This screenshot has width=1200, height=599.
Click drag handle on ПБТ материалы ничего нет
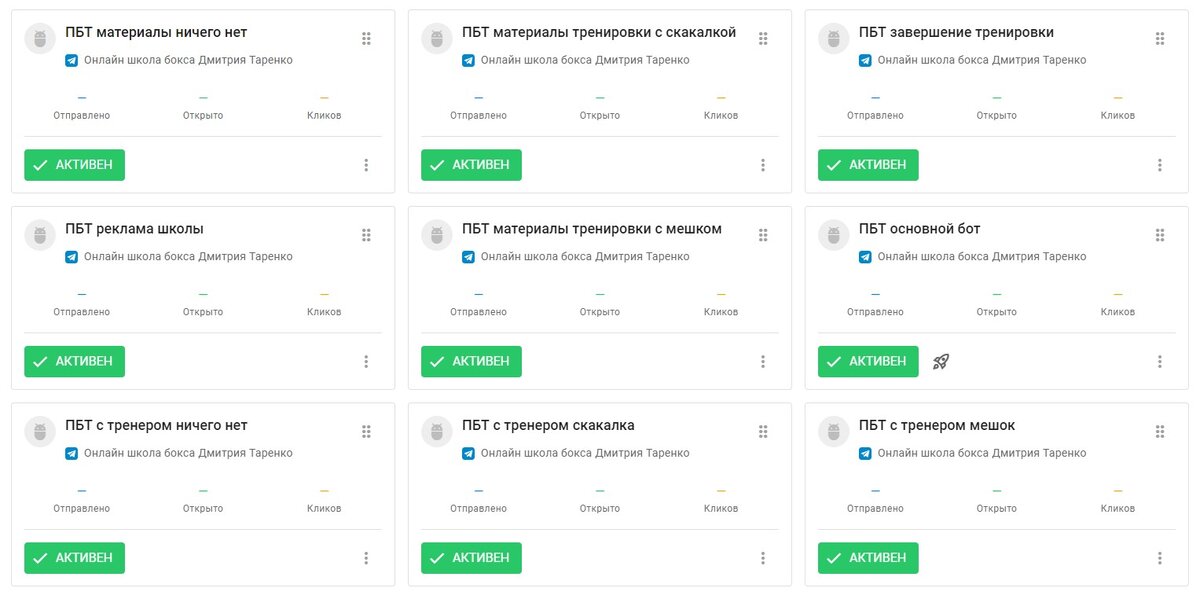(366, 38)
